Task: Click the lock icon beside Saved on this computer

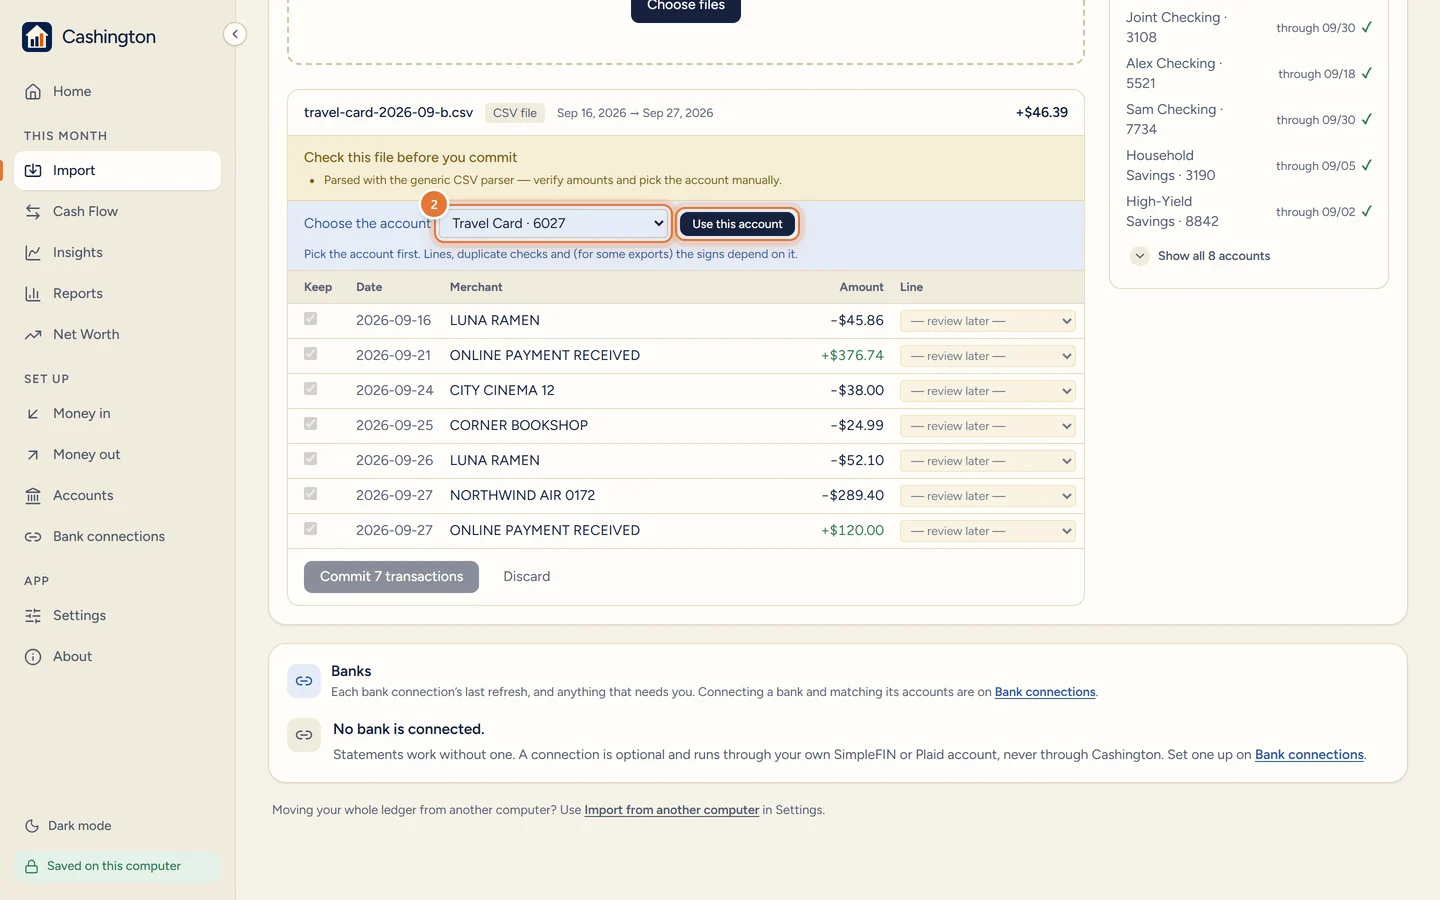Action: (32, 867)
